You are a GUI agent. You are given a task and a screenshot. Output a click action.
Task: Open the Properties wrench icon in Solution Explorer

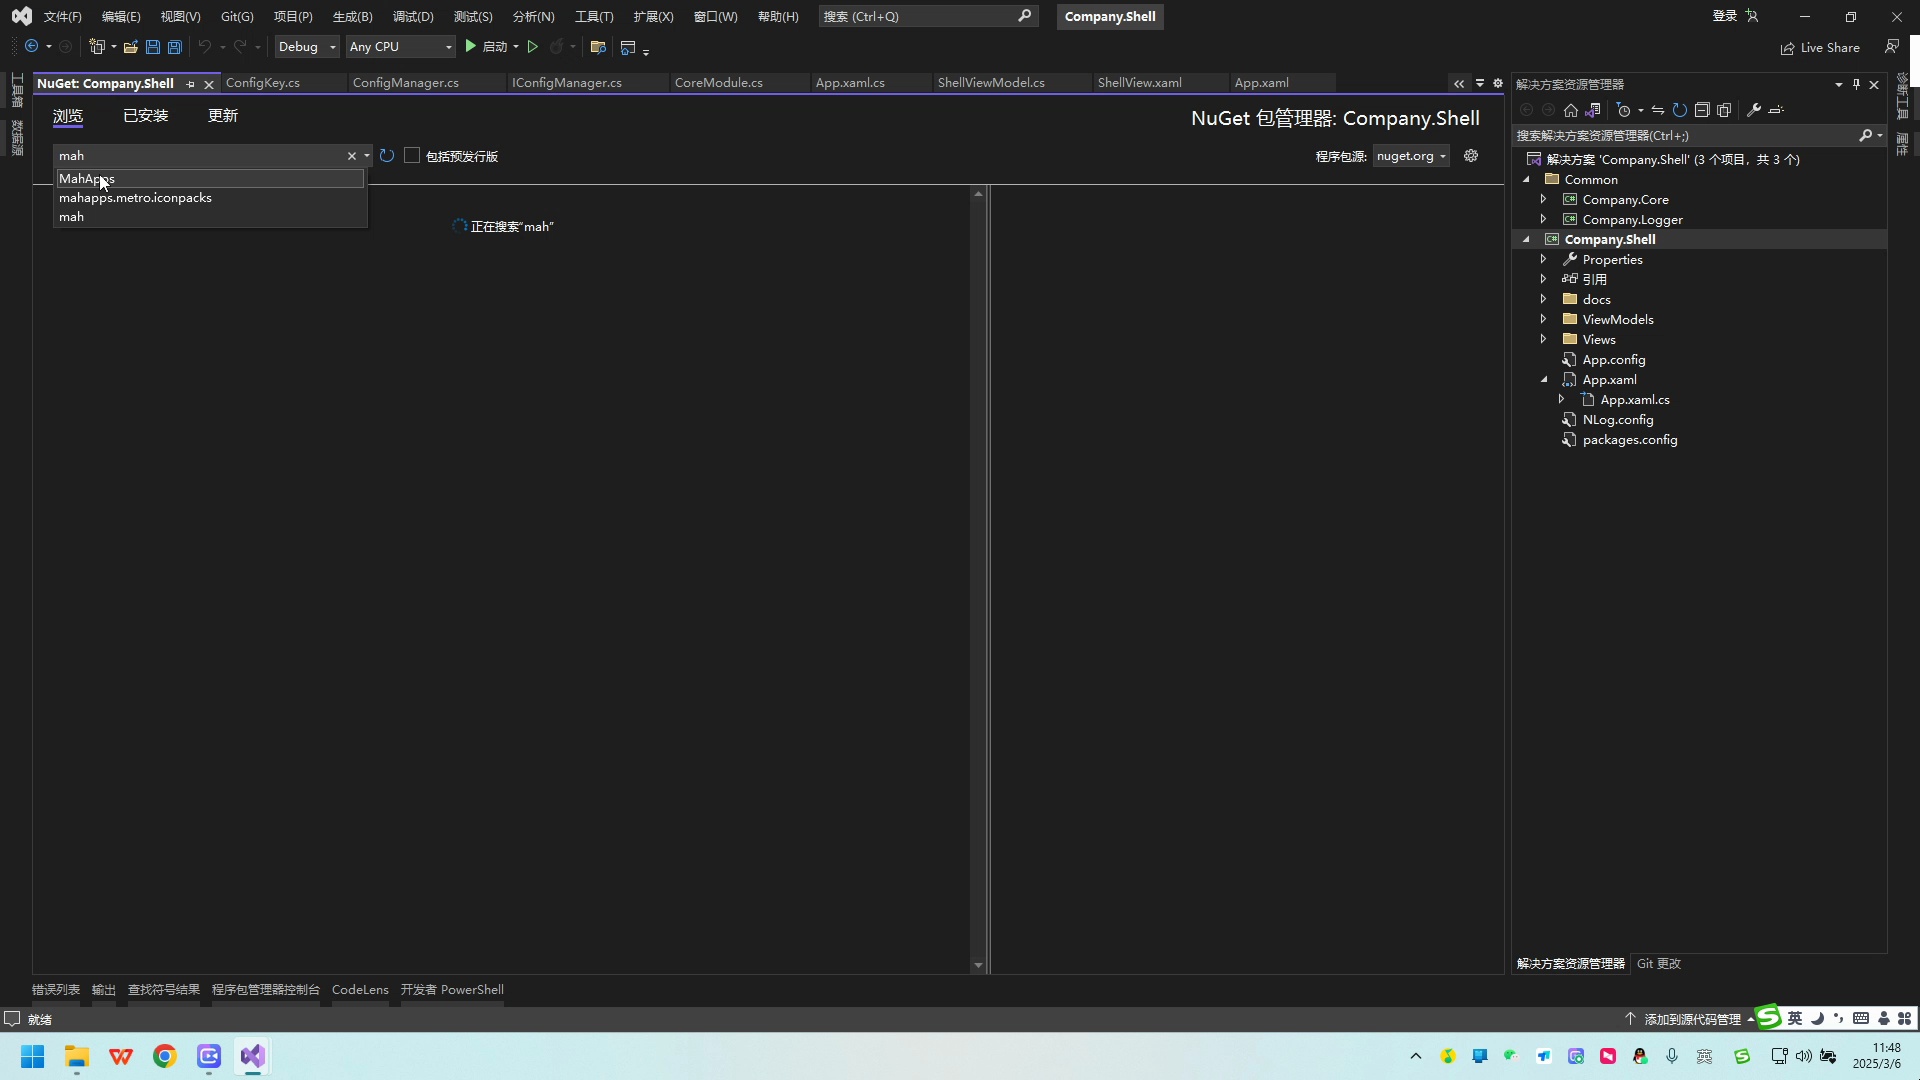[1756, 110]
